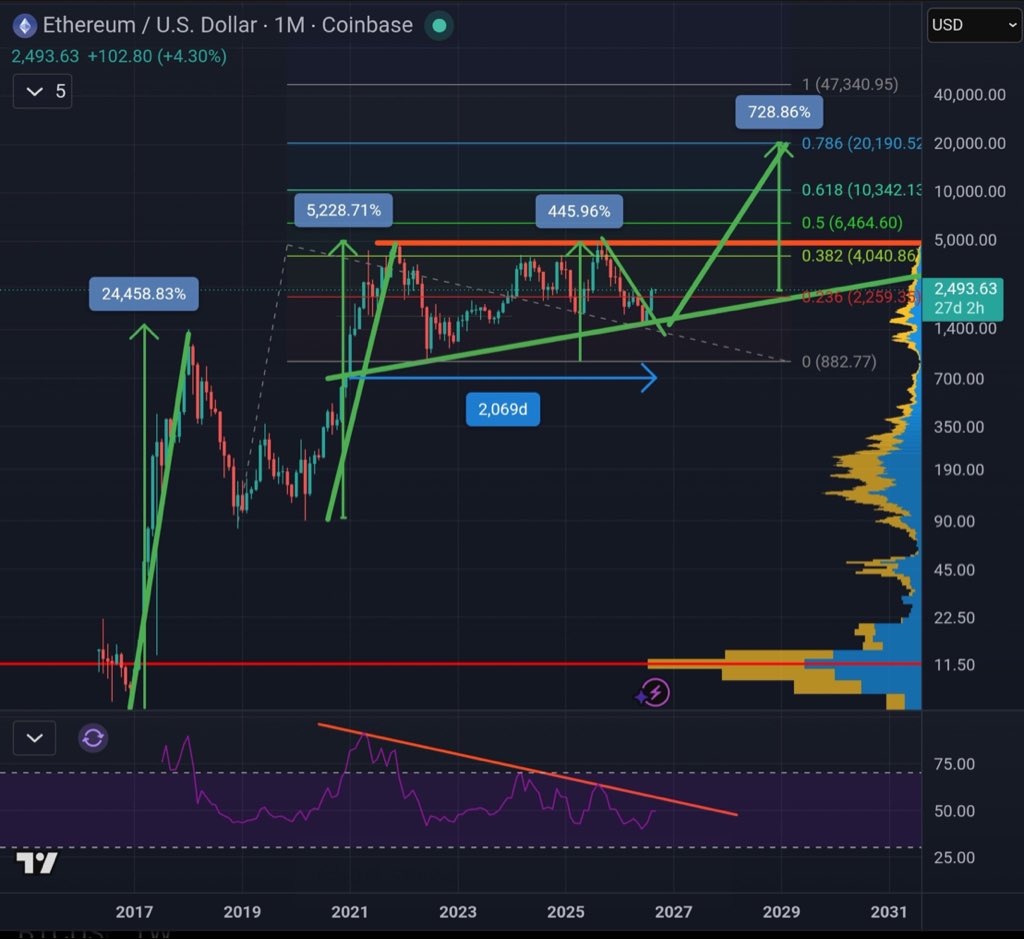This screenshot has height=939, width=1024.
Task: Click the RSI 75.00 axis label
Action: click(954, 764)
